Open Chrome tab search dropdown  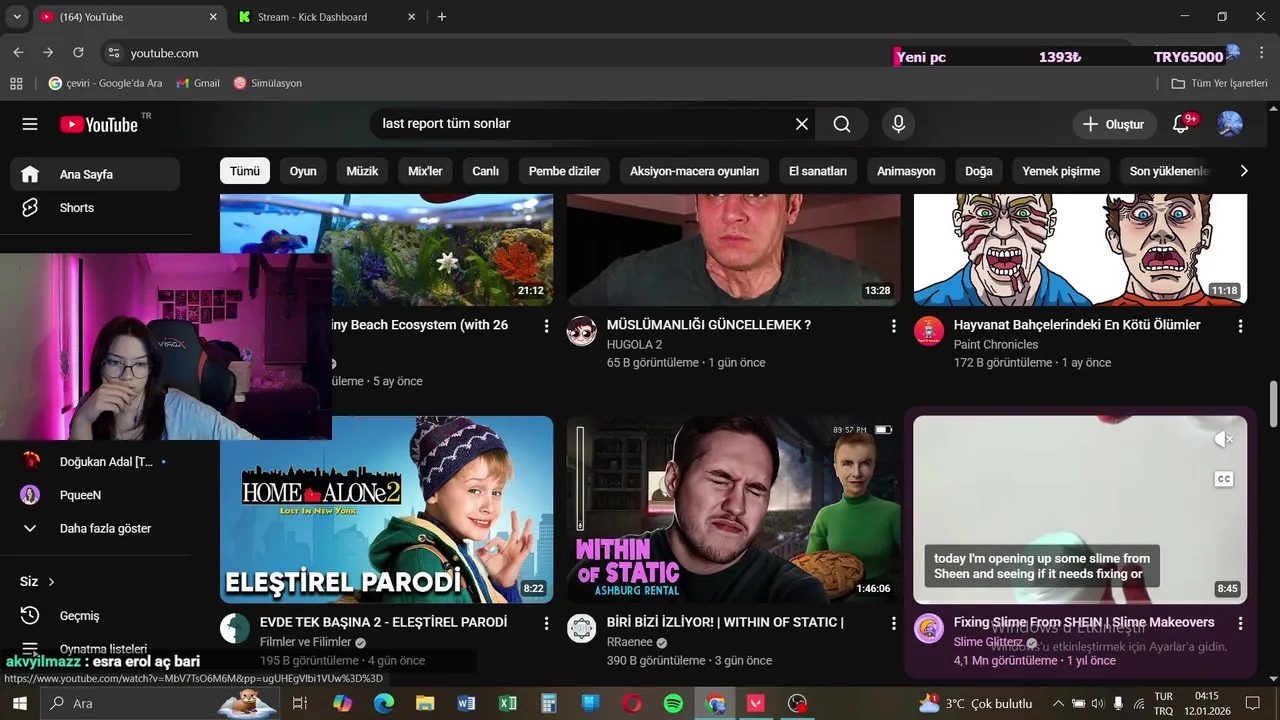pyautogui.click(x=17, y=17)
